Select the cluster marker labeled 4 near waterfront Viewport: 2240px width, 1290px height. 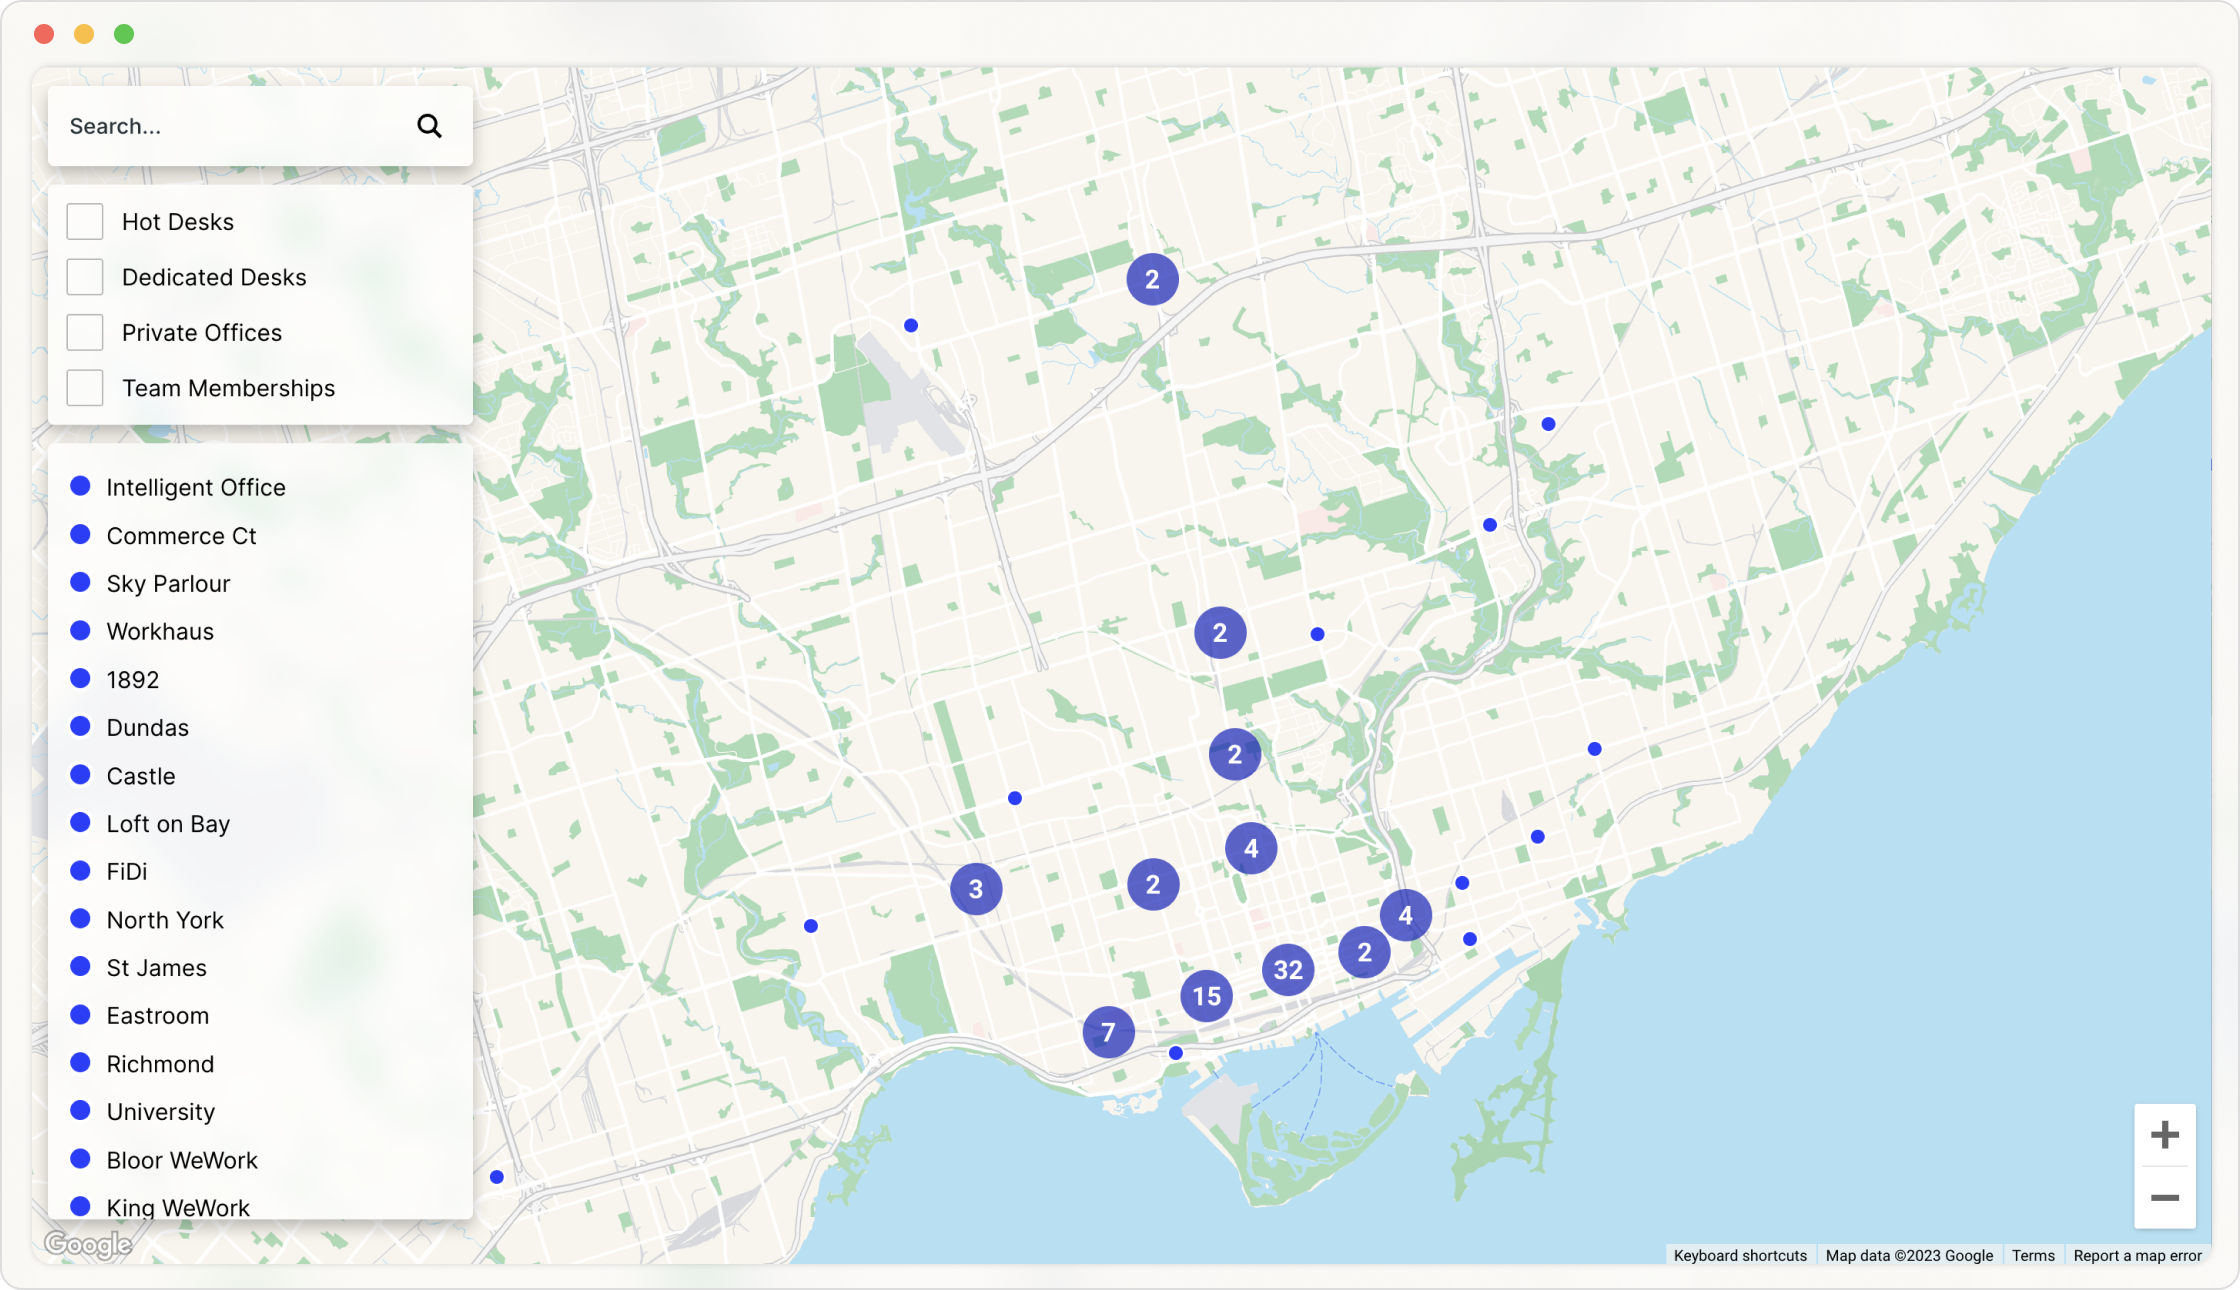[1406, 914]
